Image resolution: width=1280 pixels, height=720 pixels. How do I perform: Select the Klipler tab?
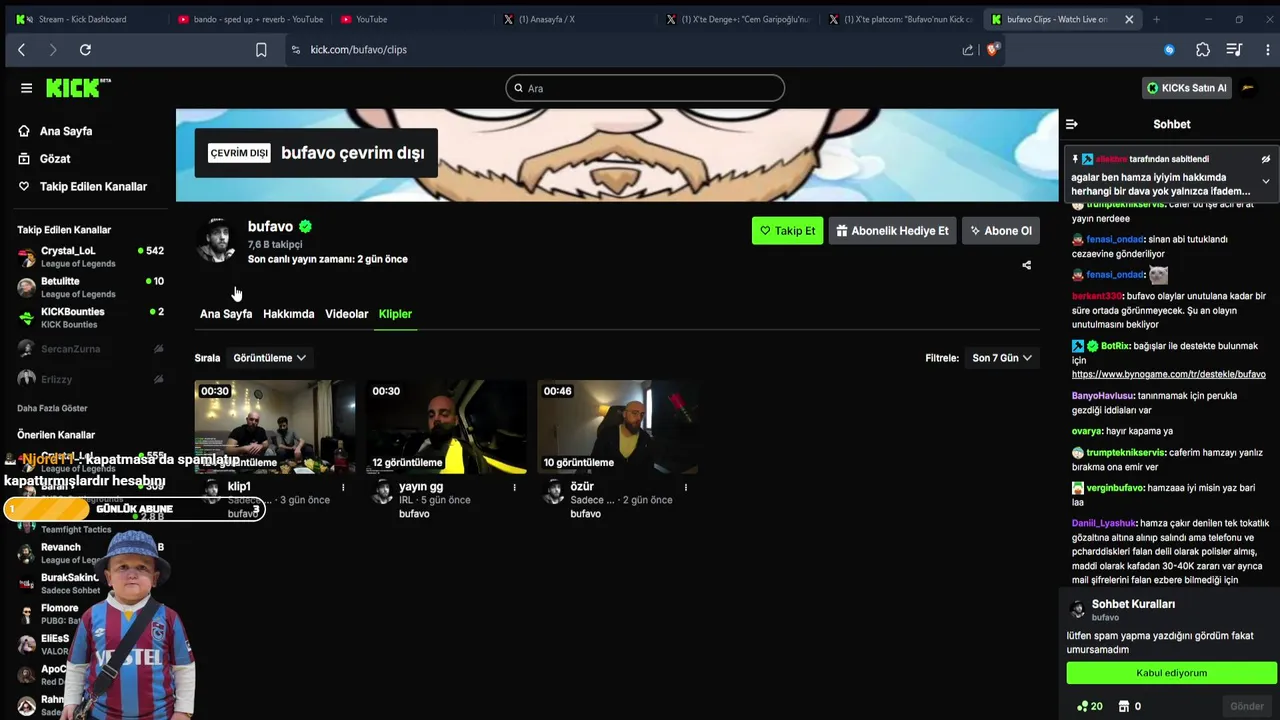395,314
